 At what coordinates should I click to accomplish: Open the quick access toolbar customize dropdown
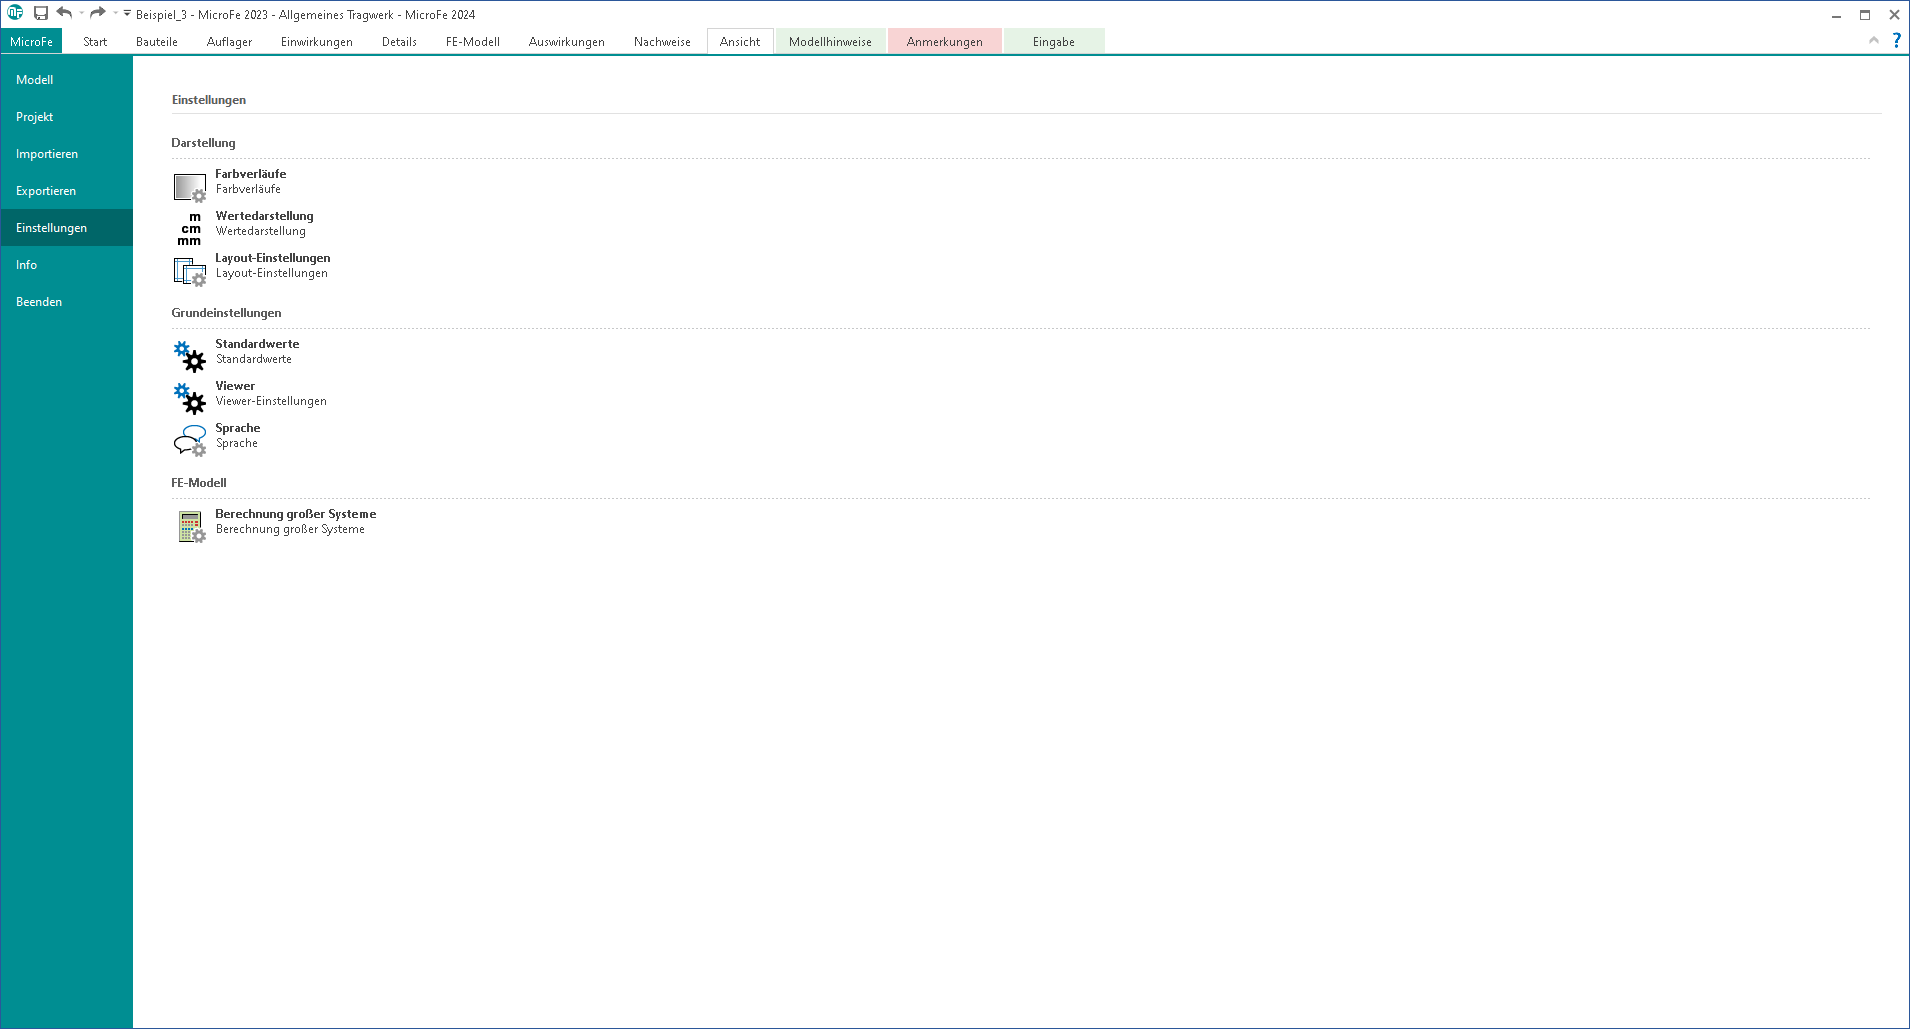pyautogui.click(x=127, y=14)
